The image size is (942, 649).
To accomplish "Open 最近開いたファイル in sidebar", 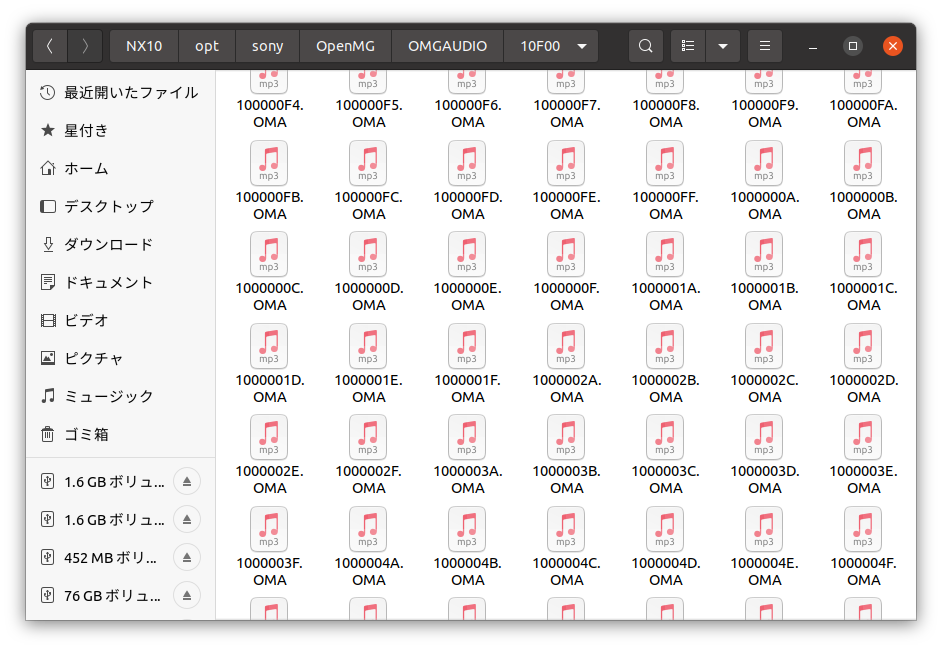I will point(120,93).
